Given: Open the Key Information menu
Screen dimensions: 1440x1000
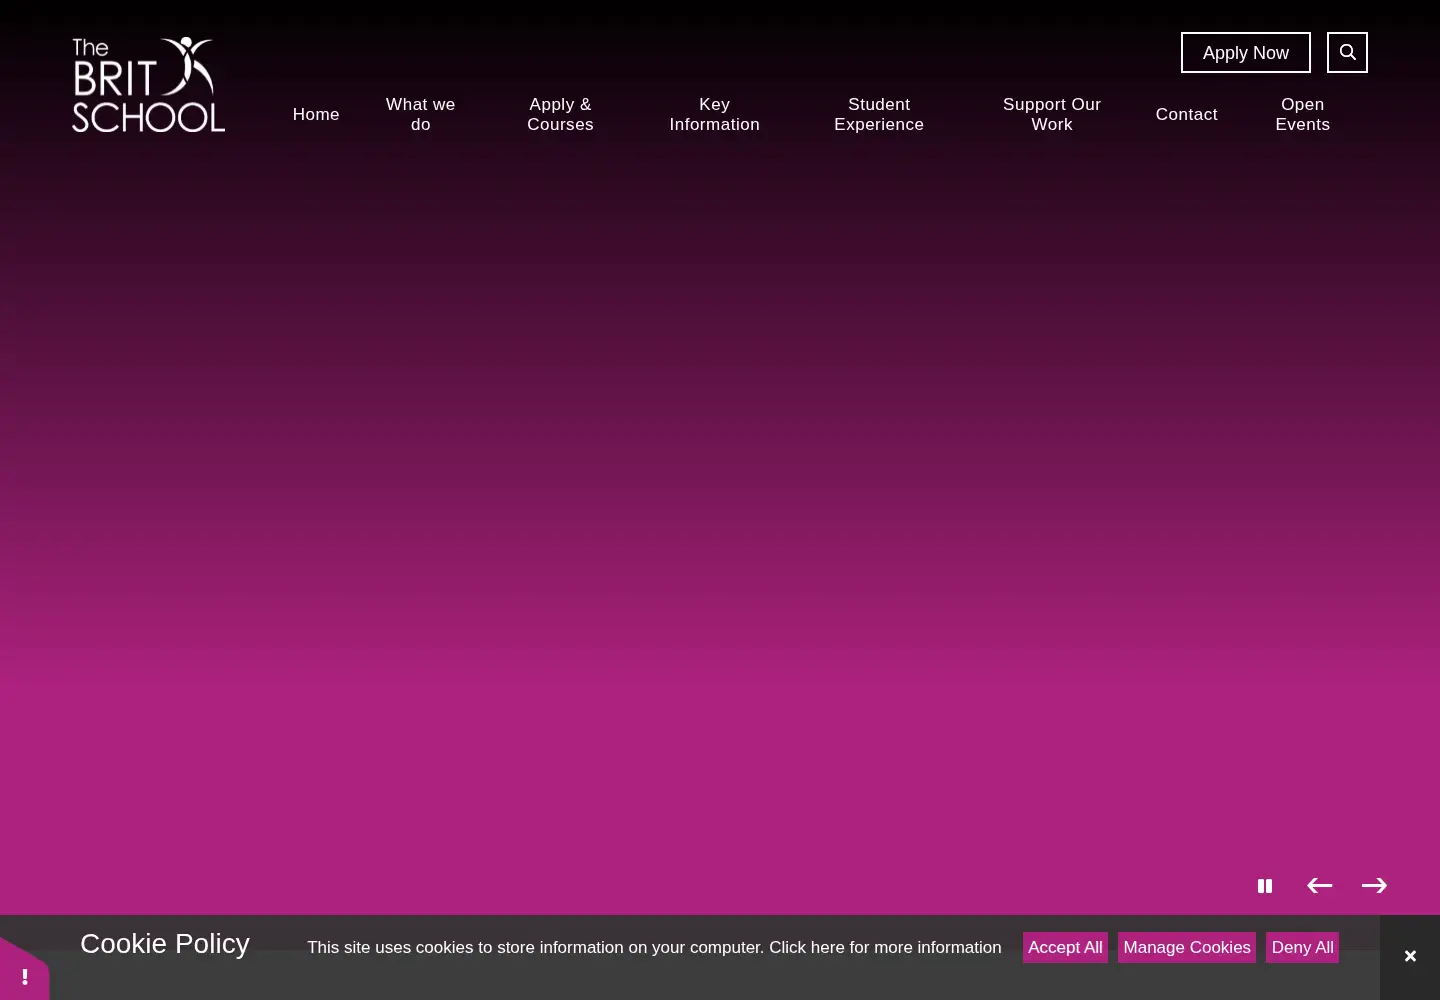Looking at the screenshot, I should tap(715, 114).
